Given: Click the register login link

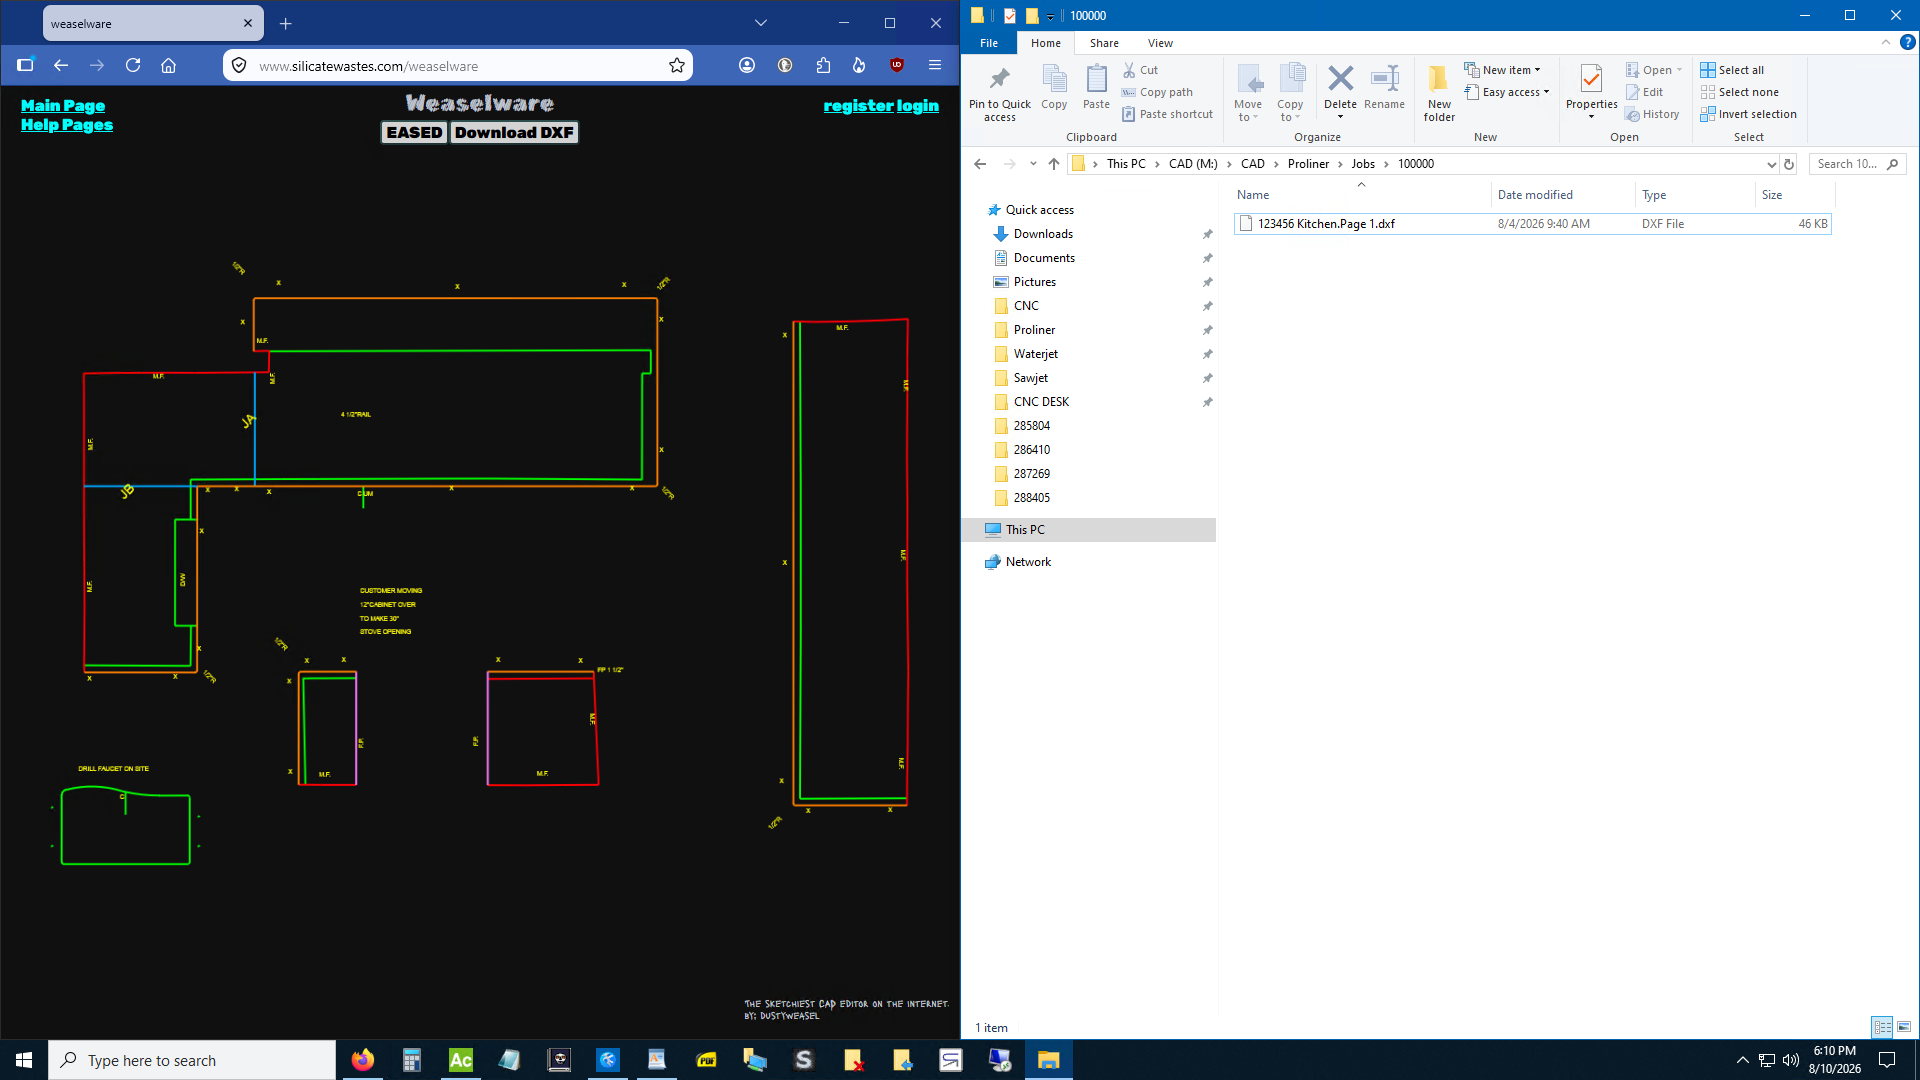Looking at the screenshot, I should tap(881, 106).
